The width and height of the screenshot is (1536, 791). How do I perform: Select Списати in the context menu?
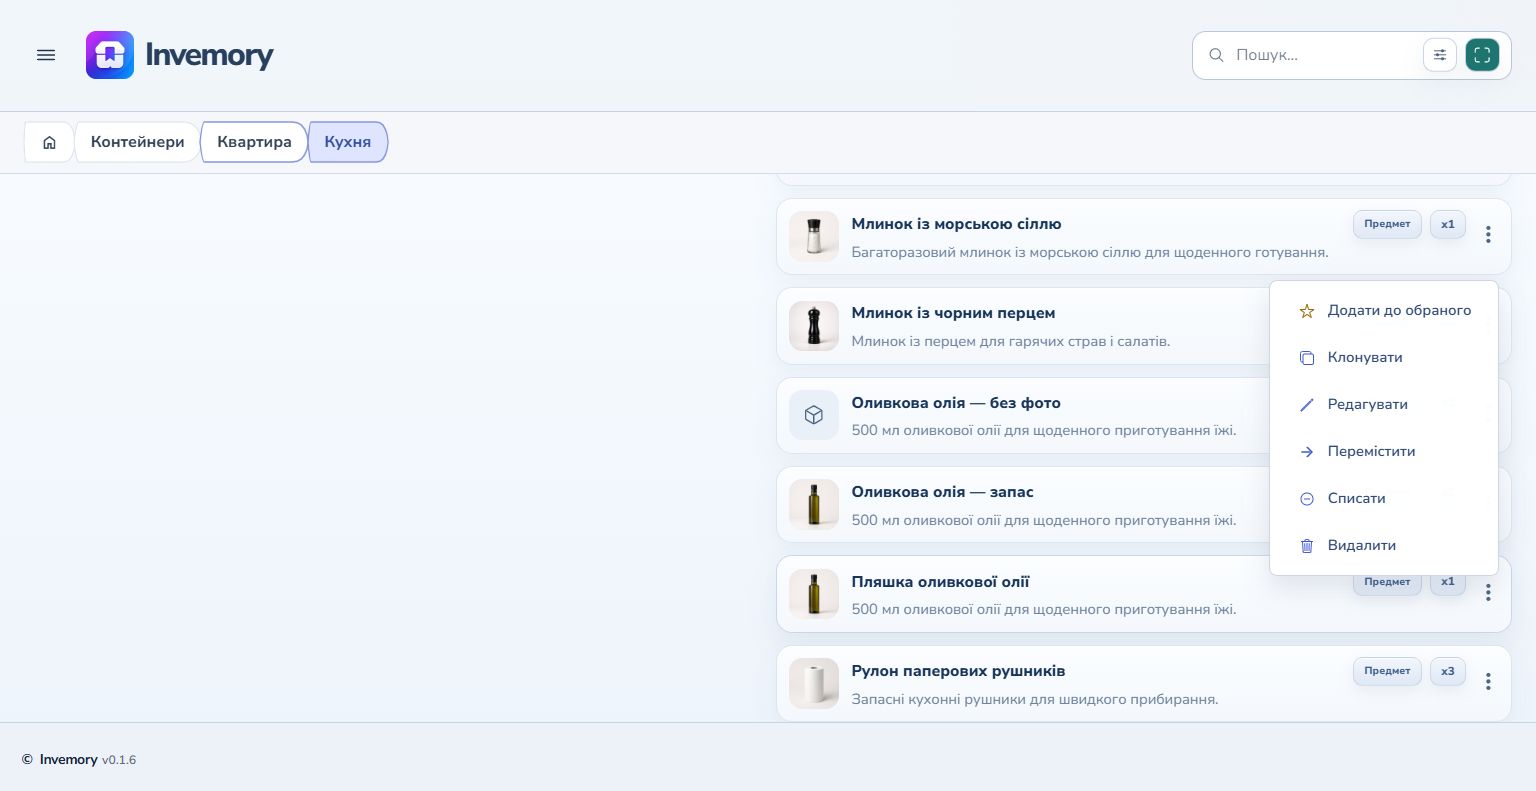pyautogui.click(x=1384, y=499)
